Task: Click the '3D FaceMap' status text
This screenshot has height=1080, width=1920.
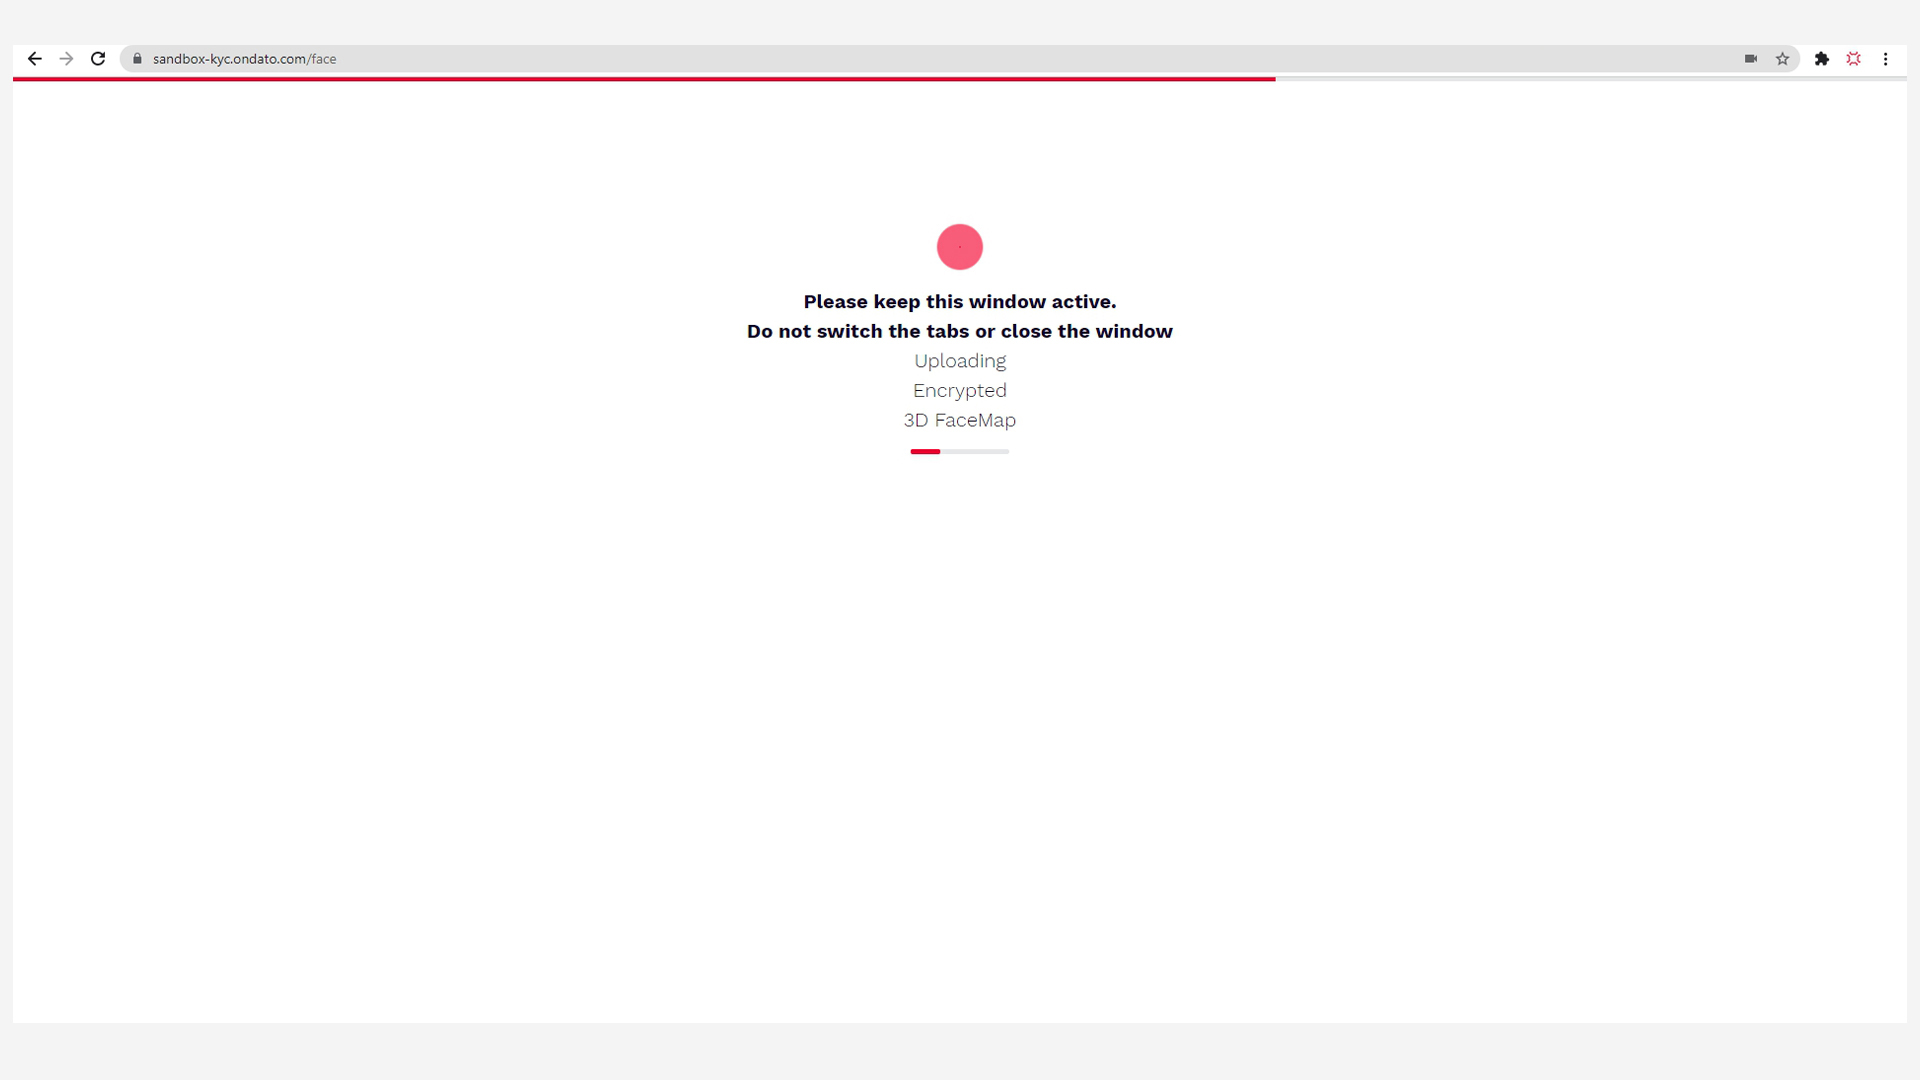Action: point(960,420)
